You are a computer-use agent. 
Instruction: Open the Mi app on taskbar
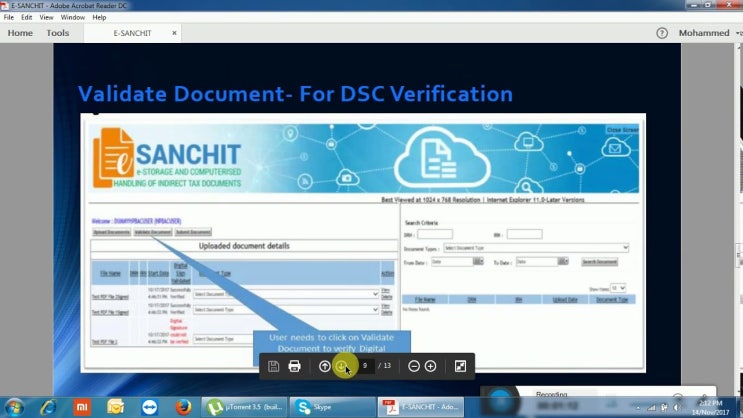tap(82, 407)
